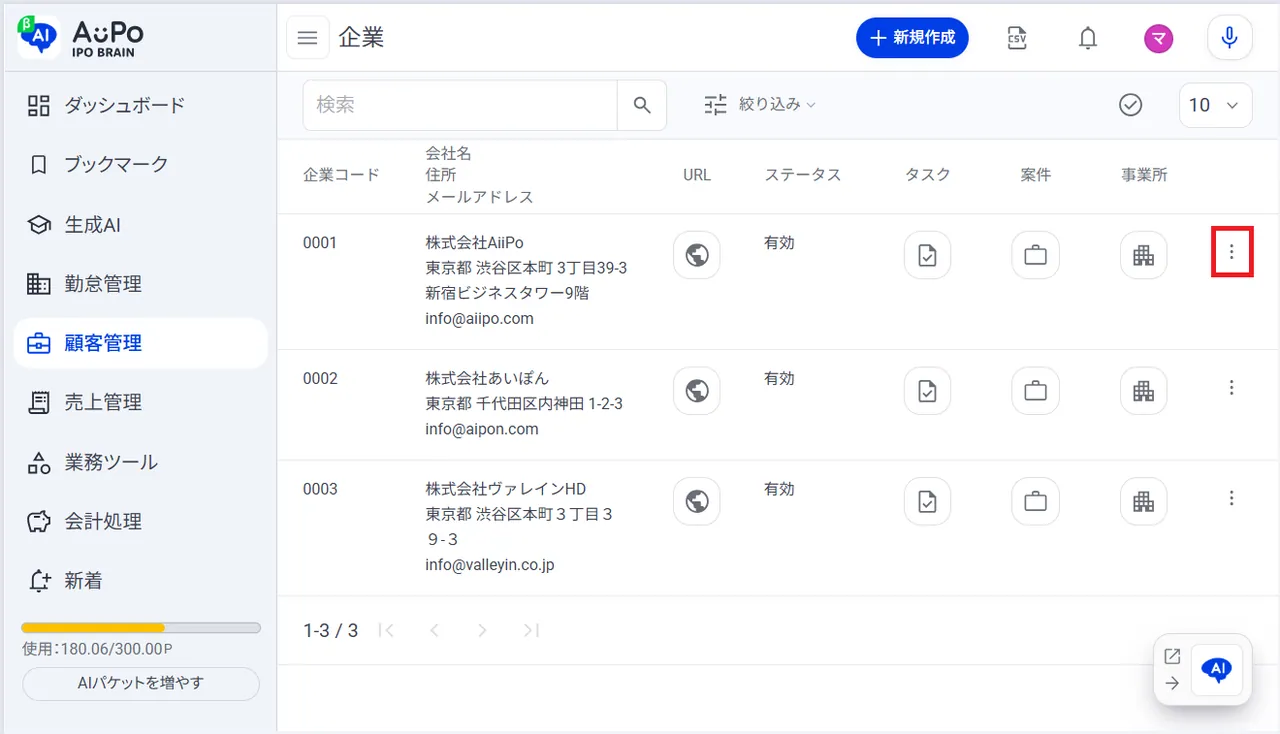Open URL globe for 株式会社ヴァレインHD
Image resolution: width=1280 pixels, height=734 pixels.
pos(697,501)
